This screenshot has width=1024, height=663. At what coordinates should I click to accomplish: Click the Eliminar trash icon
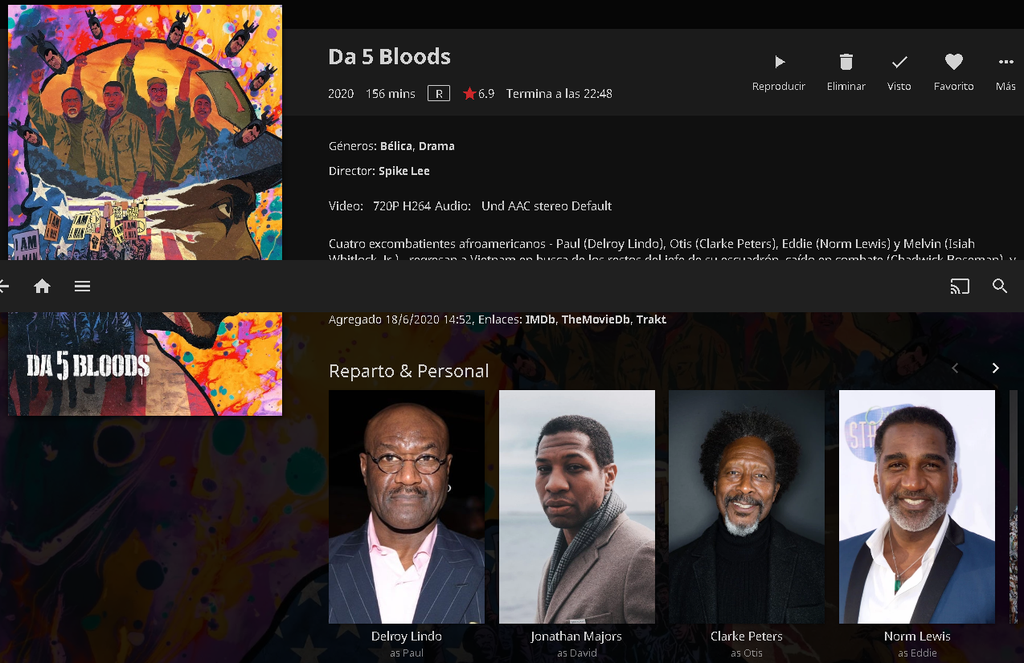[x=846, y=62]
